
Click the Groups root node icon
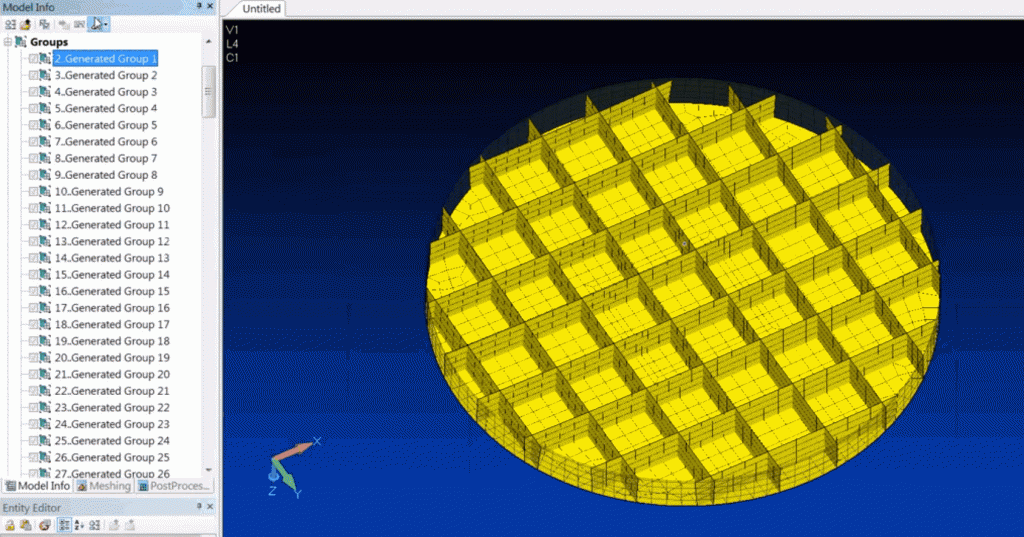pos(21,42)
